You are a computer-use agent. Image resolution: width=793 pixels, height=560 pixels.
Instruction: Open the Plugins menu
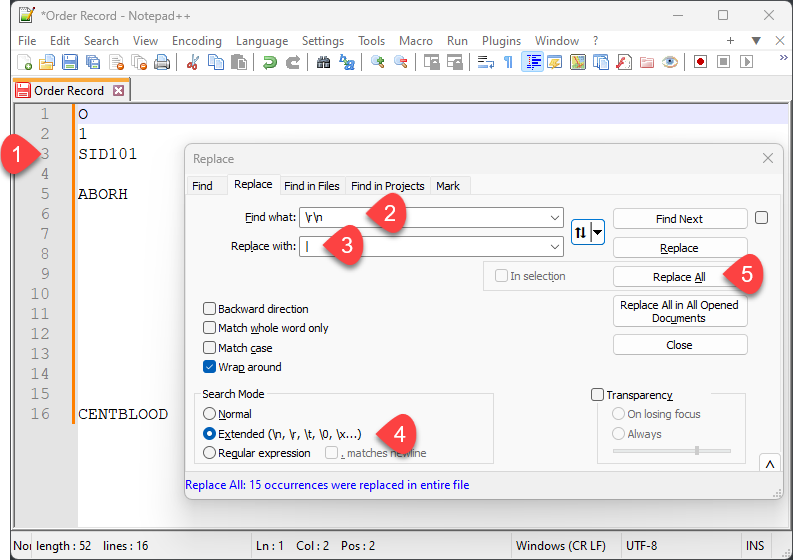(501, 41)
